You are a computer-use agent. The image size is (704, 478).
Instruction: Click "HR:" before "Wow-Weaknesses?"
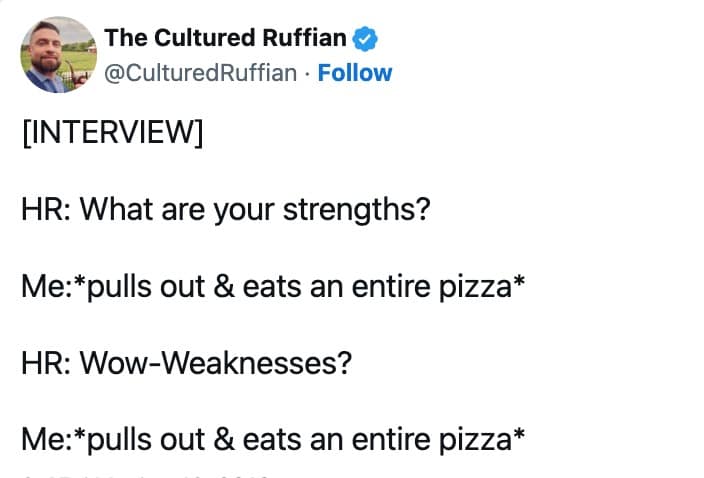coord(46,362)
